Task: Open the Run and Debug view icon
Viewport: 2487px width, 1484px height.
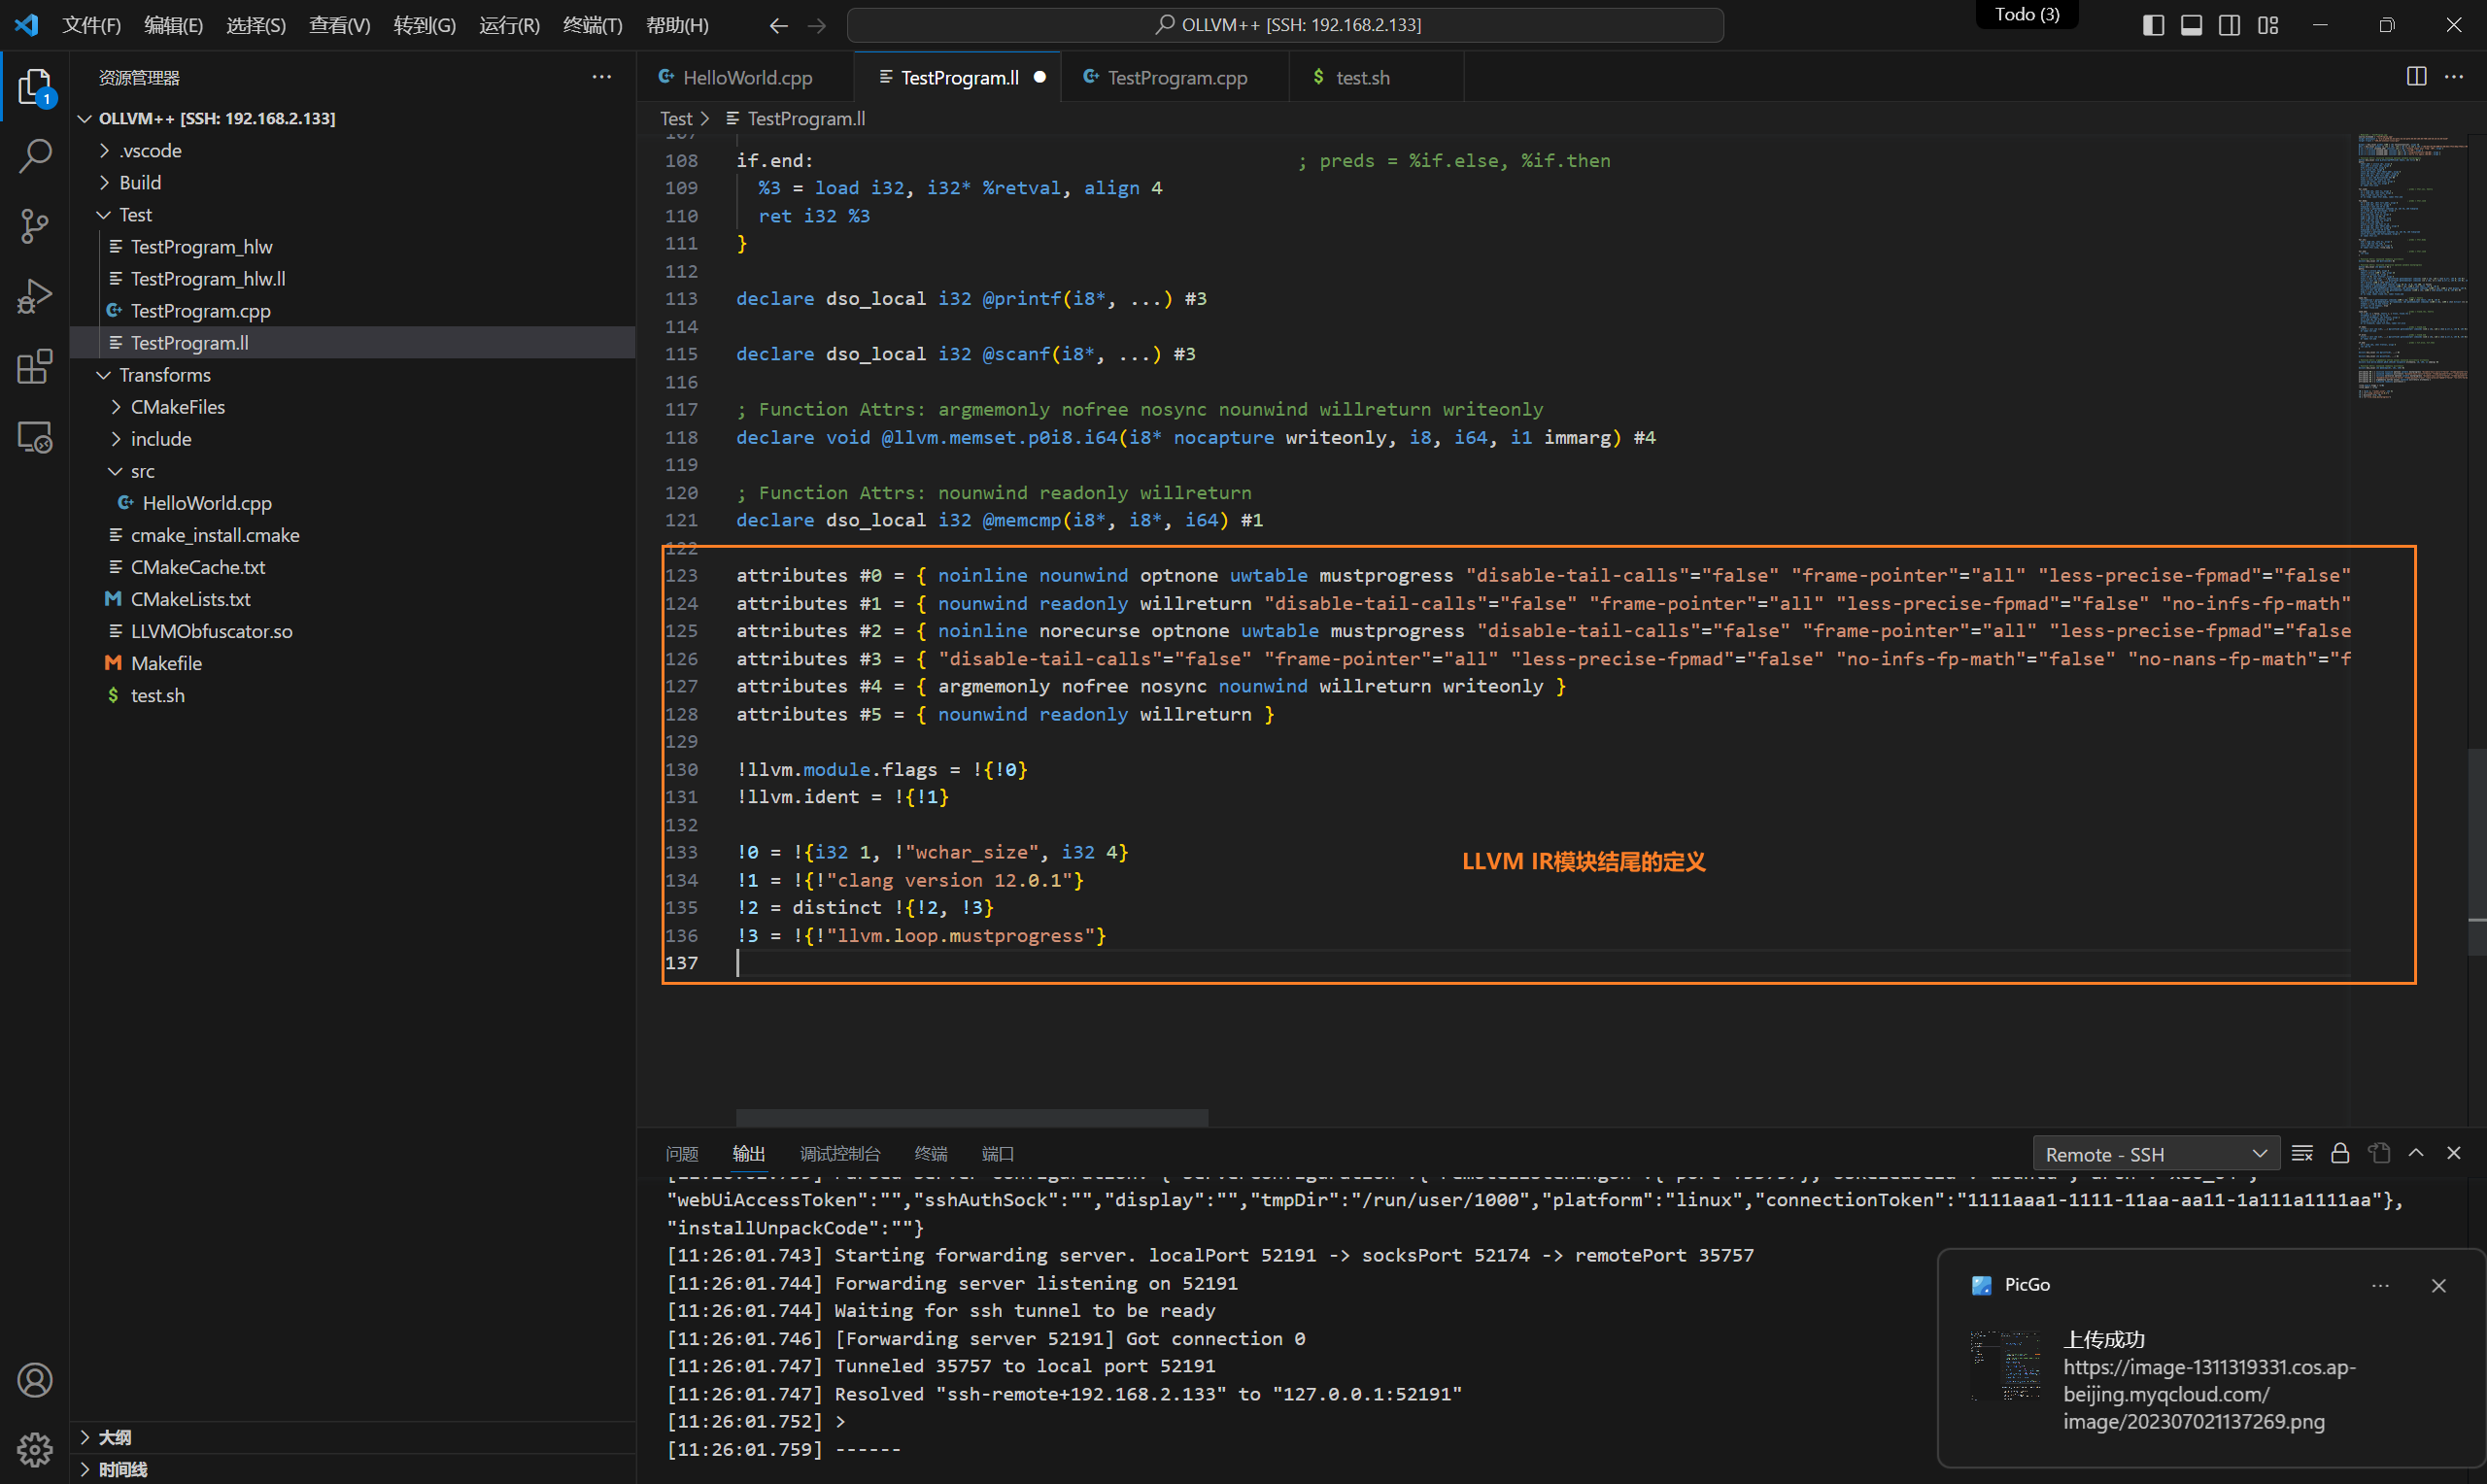Action: tap(35, 297)
